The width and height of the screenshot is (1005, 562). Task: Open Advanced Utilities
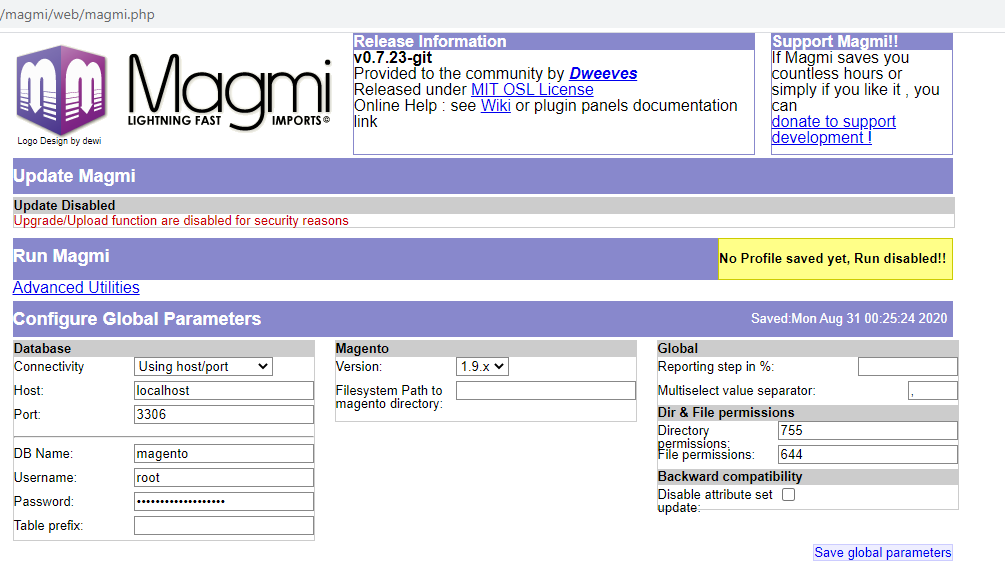[76, 288]
